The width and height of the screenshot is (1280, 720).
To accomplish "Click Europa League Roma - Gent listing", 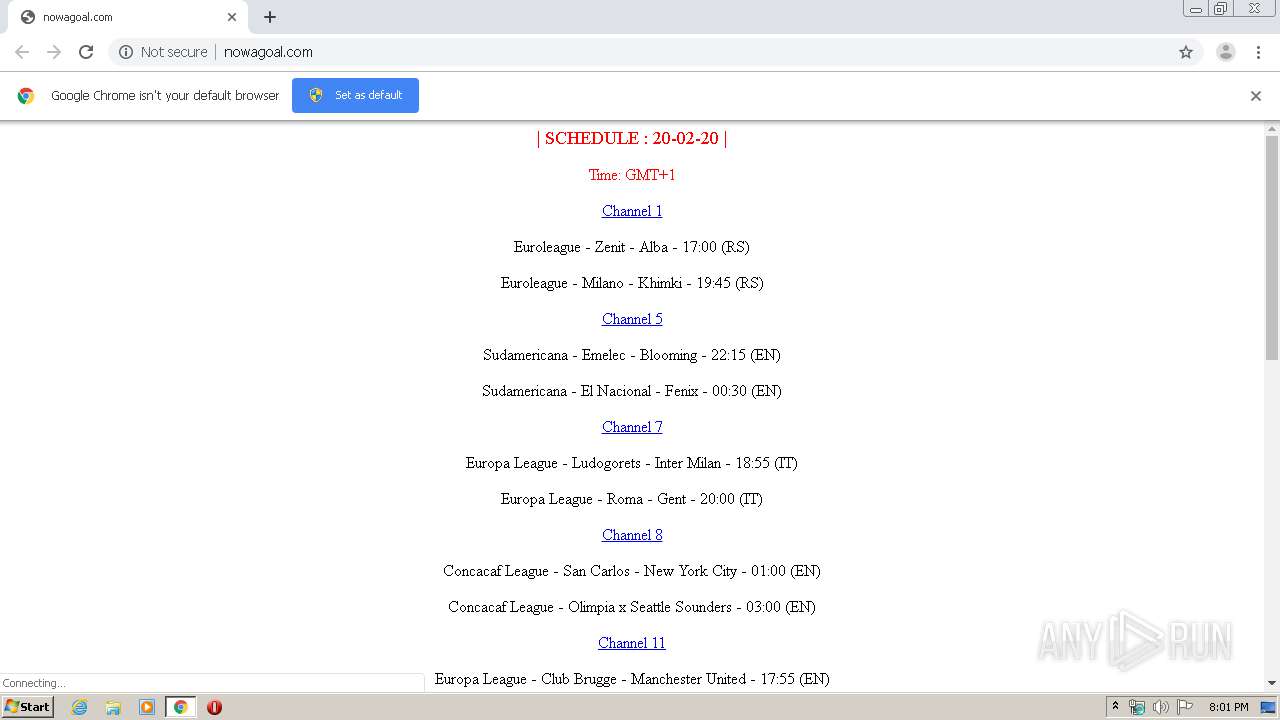I will pos(632,499).
